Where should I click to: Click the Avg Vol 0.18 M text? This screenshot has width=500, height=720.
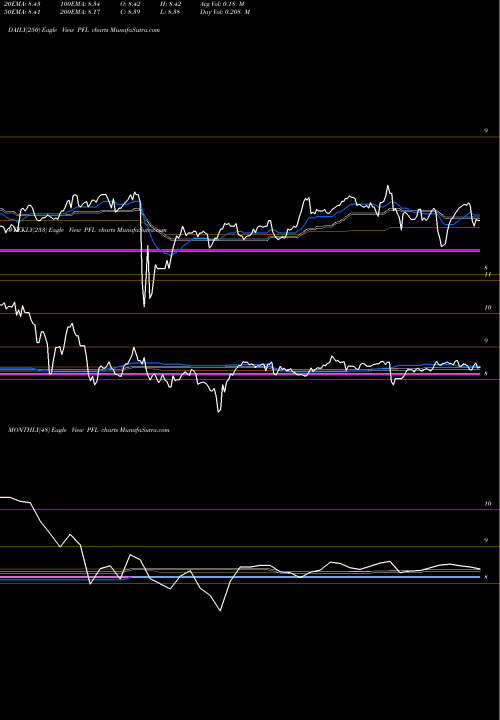222,4
